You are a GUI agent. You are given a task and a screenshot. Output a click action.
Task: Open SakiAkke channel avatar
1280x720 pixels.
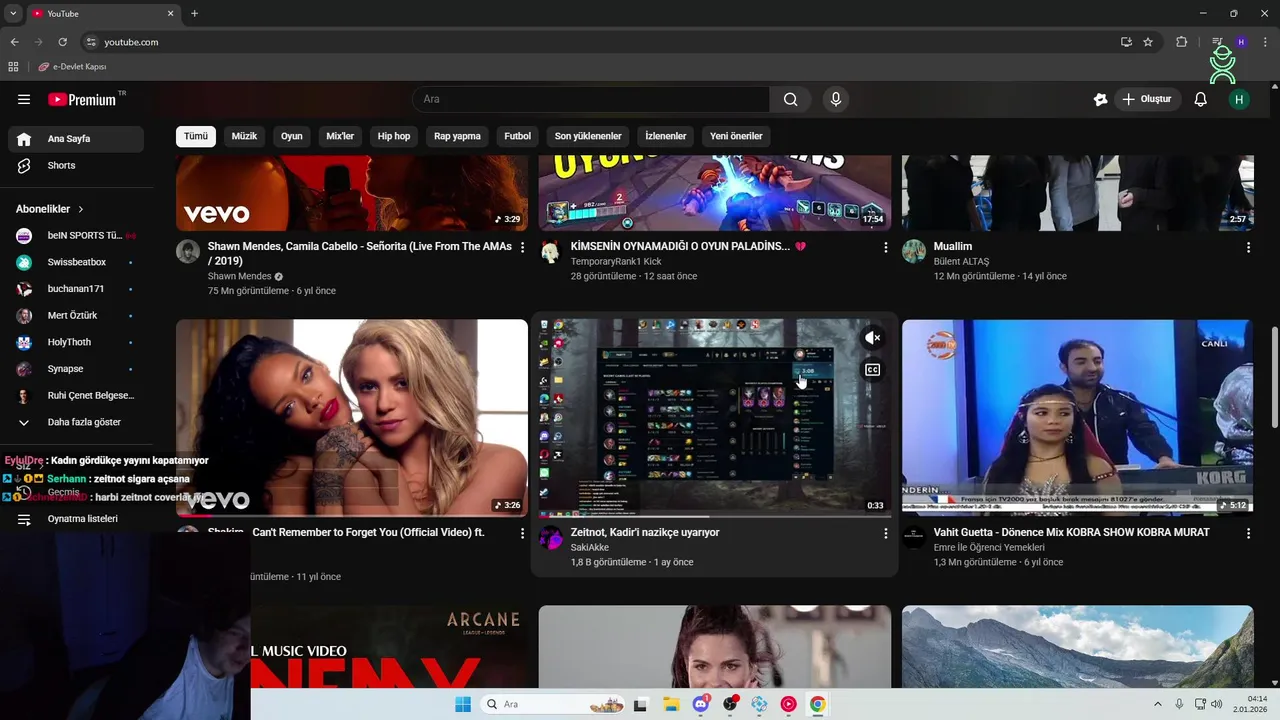(551, 538)
